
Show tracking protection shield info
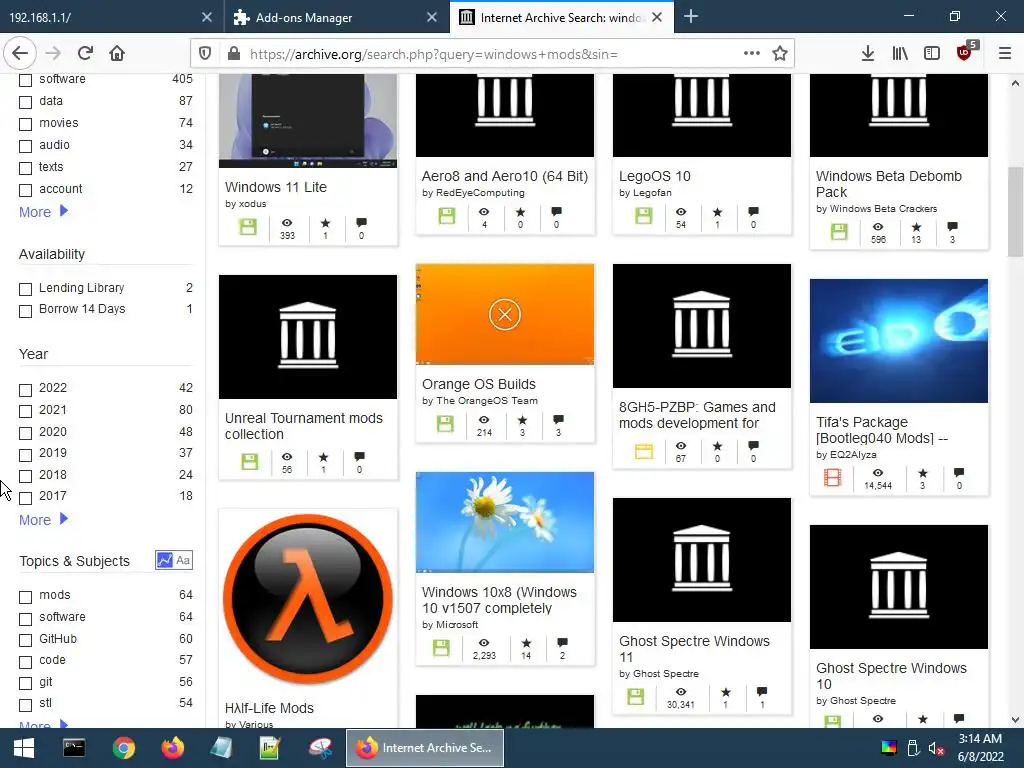[x=204, y=54]
